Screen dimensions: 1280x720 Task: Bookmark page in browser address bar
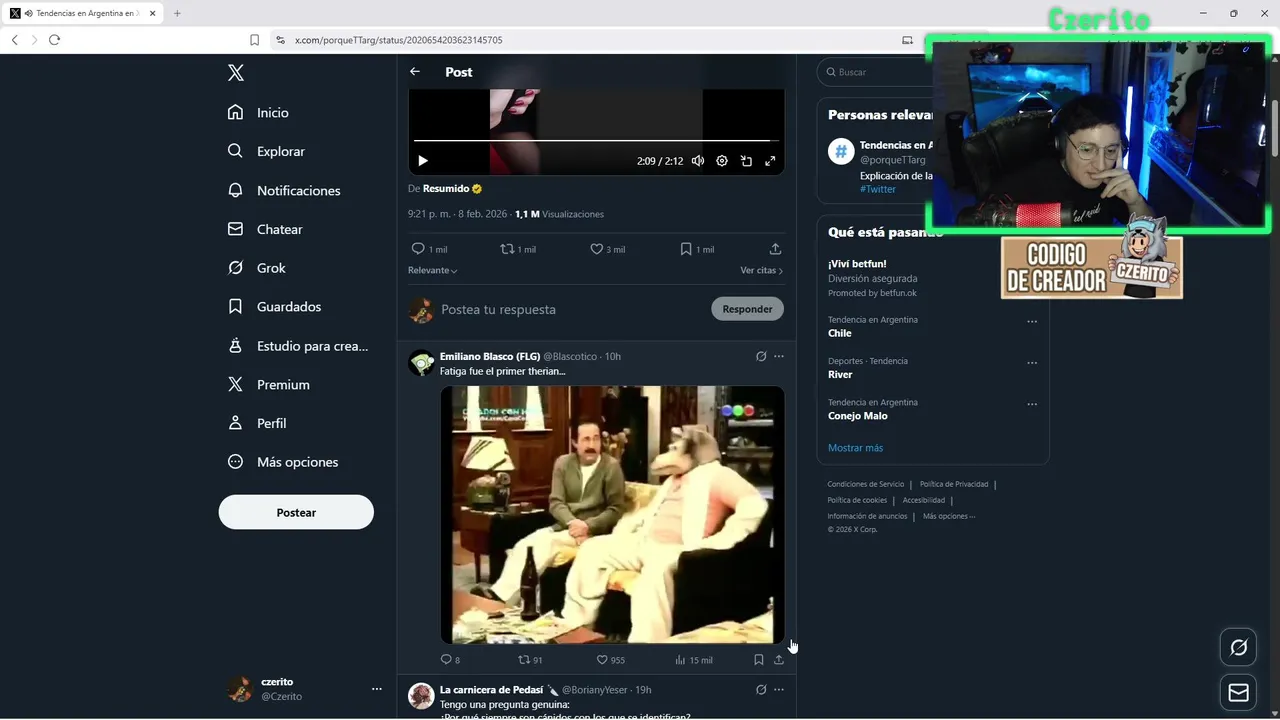[x=254, y=40]
